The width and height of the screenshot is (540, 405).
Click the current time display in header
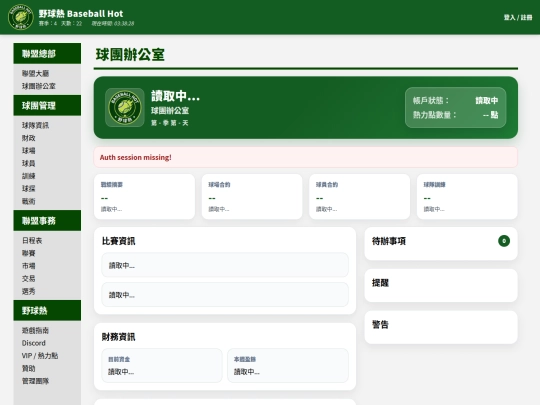(113, 23)
